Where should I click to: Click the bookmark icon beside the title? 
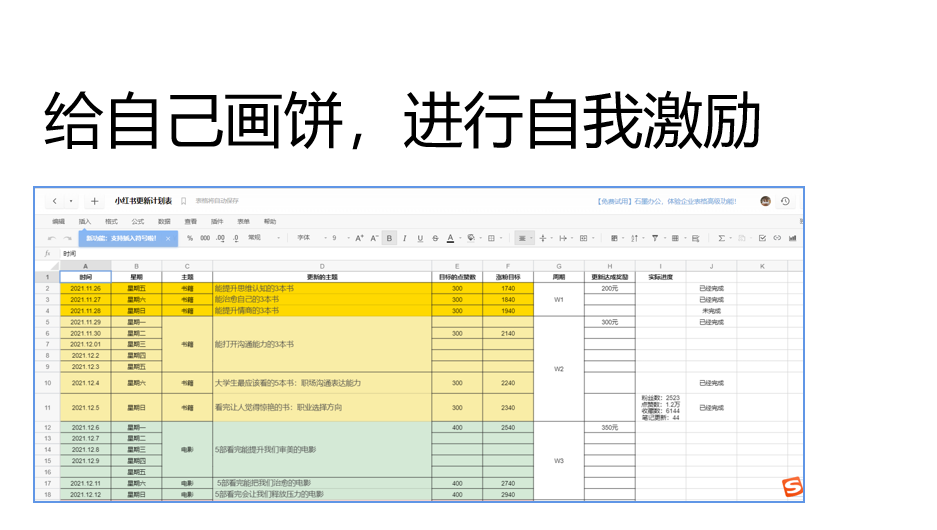[x=184, y=201]
